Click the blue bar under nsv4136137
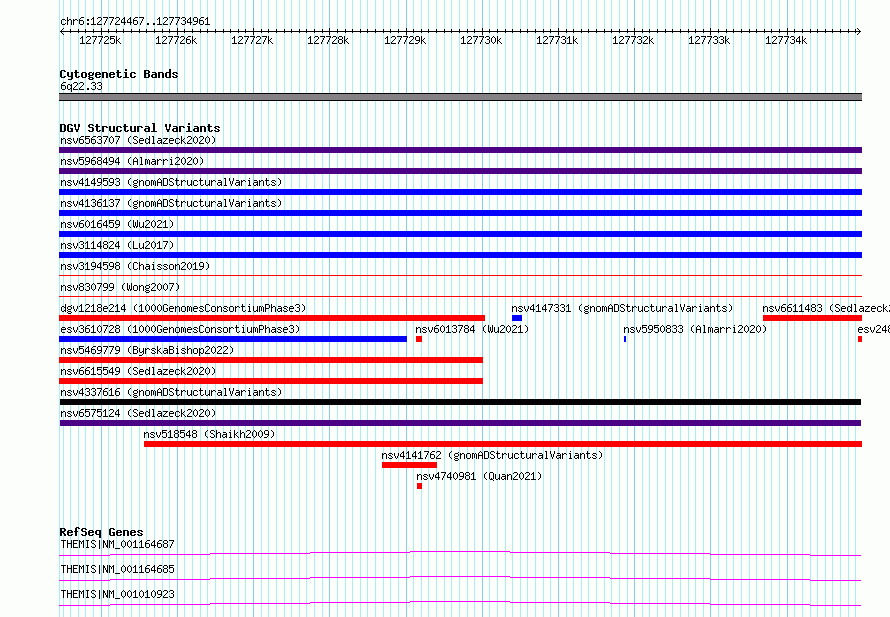Screen dimensions: 890x617 point(460,213)
